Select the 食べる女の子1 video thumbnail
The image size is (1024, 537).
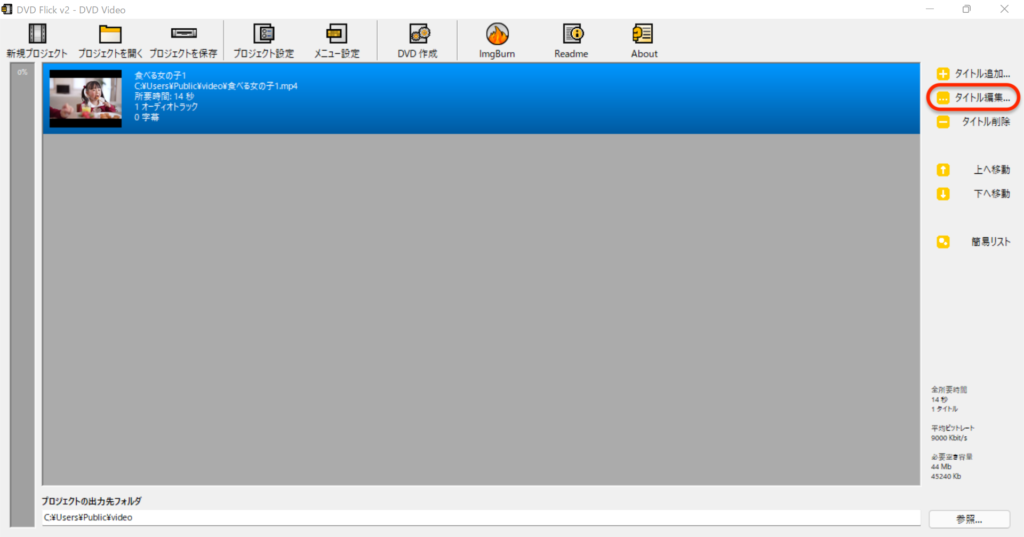point(85,99)
